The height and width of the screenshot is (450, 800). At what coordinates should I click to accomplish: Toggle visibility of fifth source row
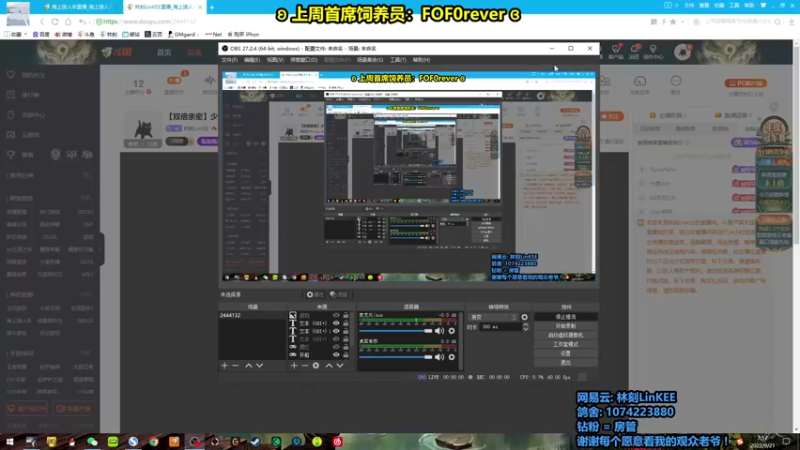336,346
